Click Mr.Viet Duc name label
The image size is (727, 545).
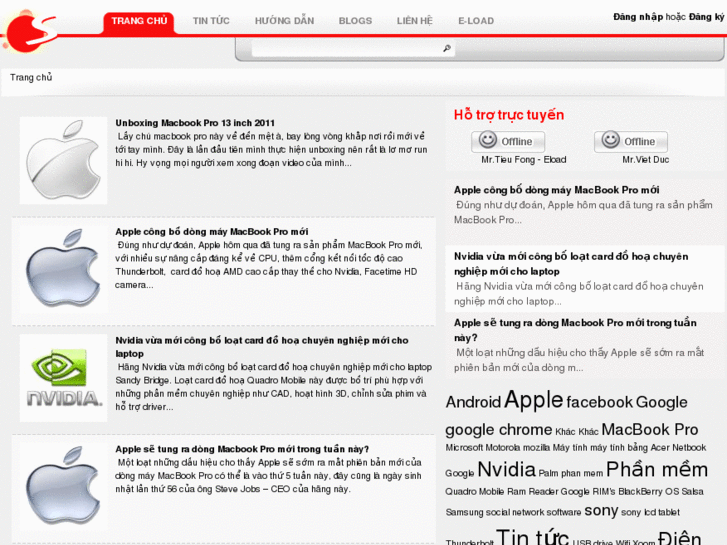[645, 160]
